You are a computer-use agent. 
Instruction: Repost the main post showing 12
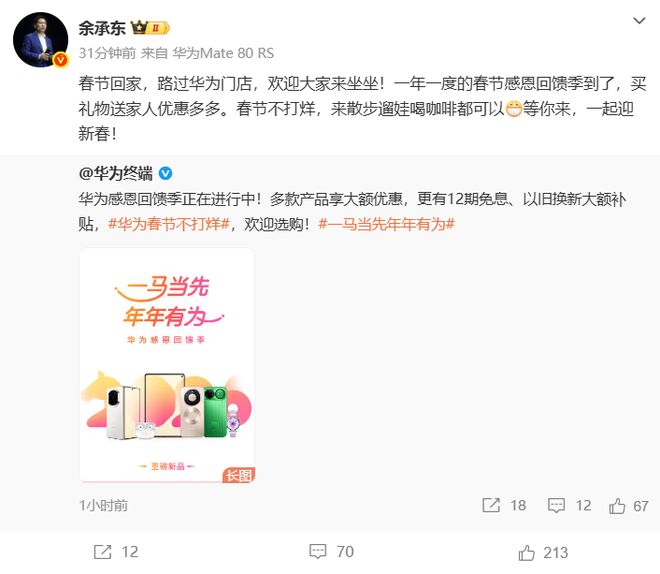click(116, 552)
